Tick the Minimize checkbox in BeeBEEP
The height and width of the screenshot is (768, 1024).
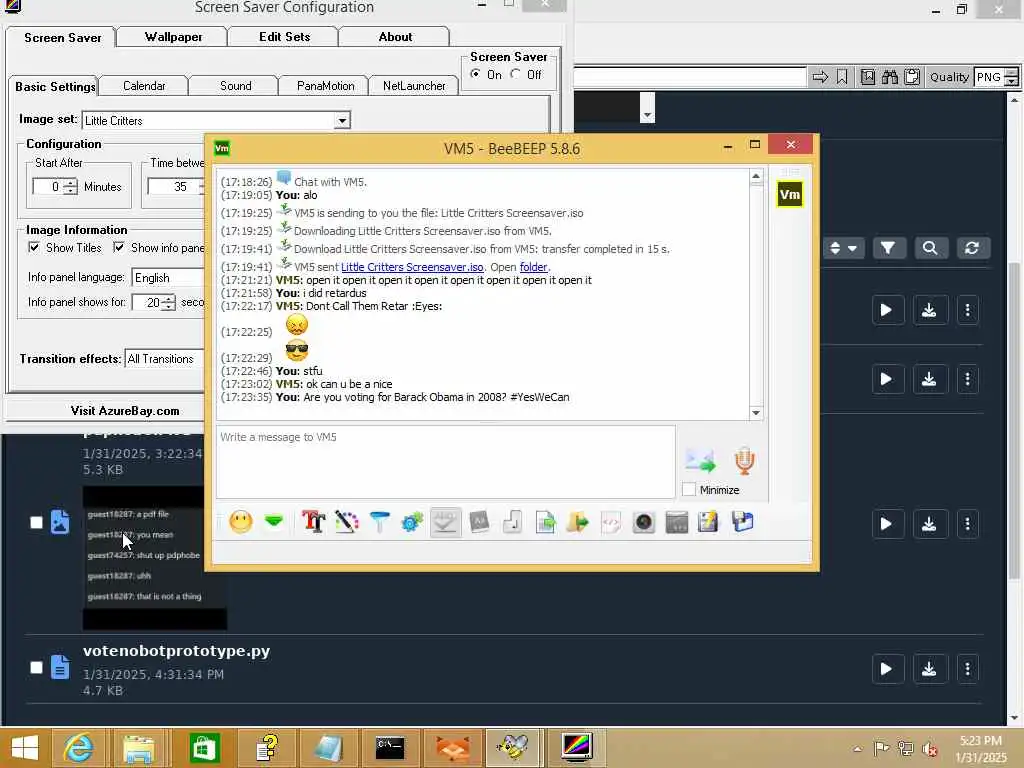pyautogui.click(x=688, y=489)
